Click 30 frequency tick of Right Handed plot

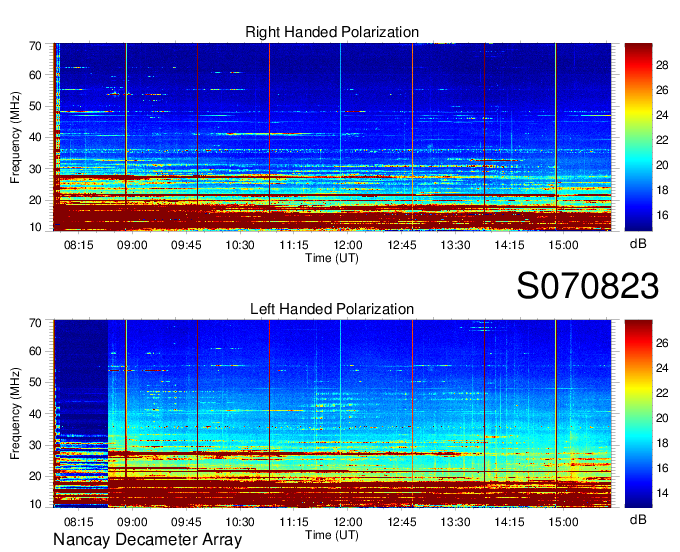click(35, 169)
